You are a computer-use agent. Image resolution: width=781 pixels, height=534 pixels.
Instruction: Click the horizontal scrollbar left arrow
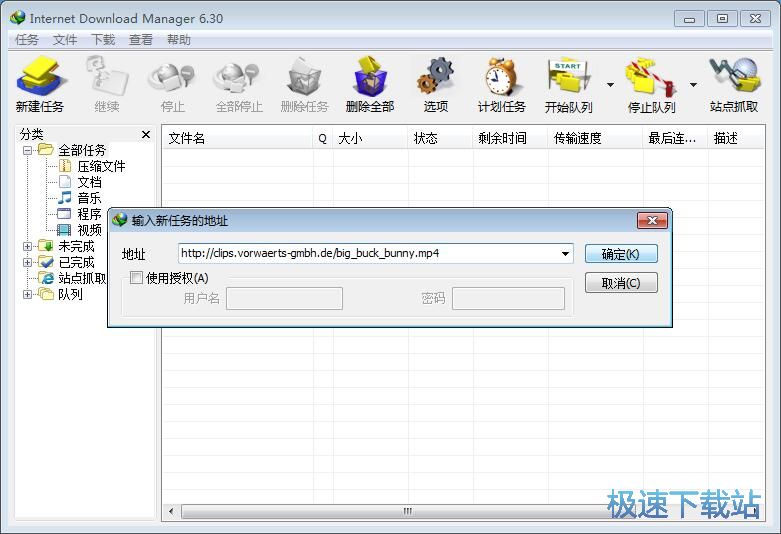[x=171, y=511]
